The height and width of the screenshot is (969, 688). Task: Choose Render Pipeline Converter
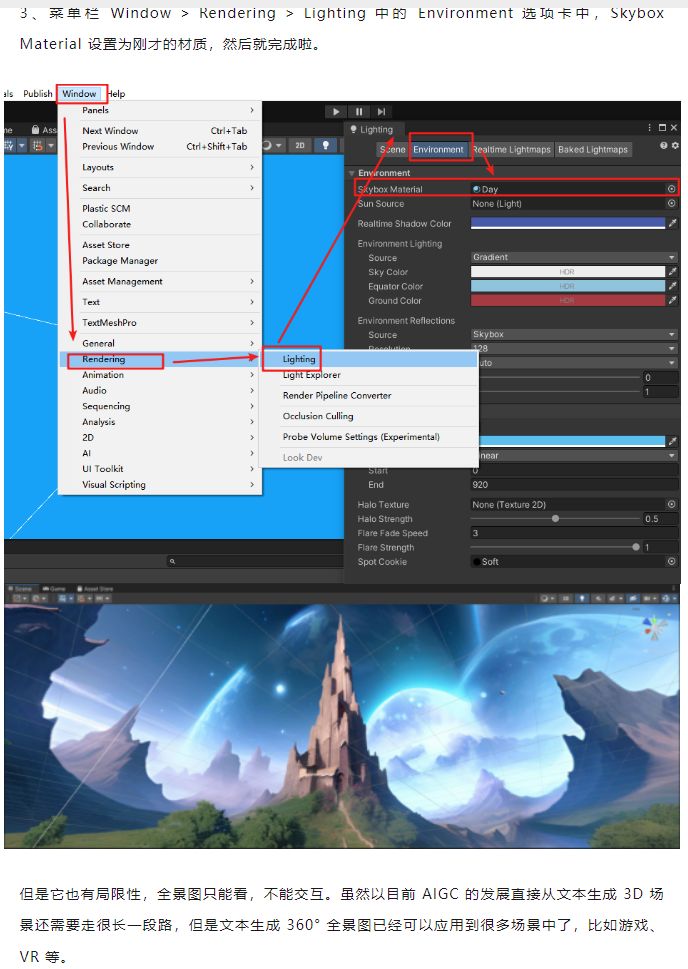[x=369, y=396]
